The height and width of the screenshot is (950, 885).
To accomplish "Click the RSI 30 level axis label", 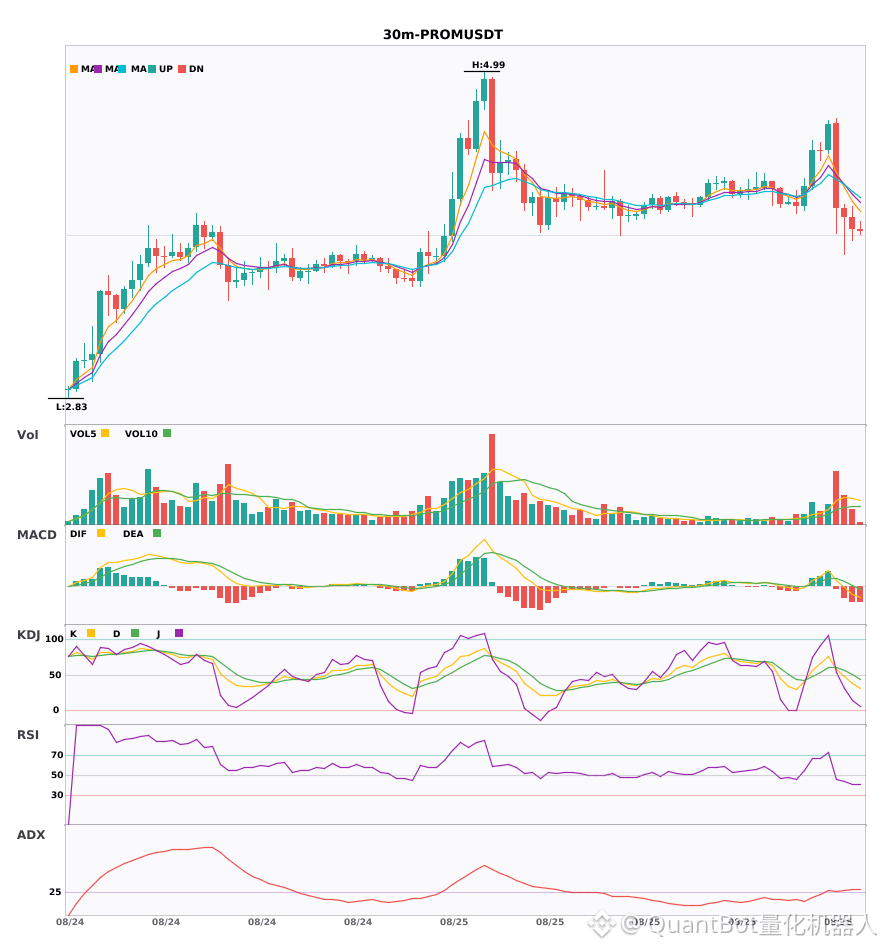I will click(x=57, y=795).
